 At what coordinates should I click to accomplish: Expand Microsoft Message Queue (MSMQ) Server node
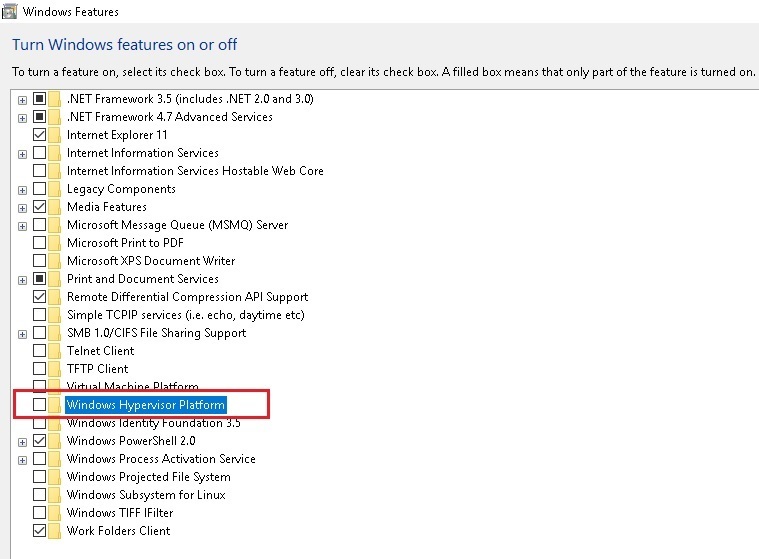click(22, 226)
